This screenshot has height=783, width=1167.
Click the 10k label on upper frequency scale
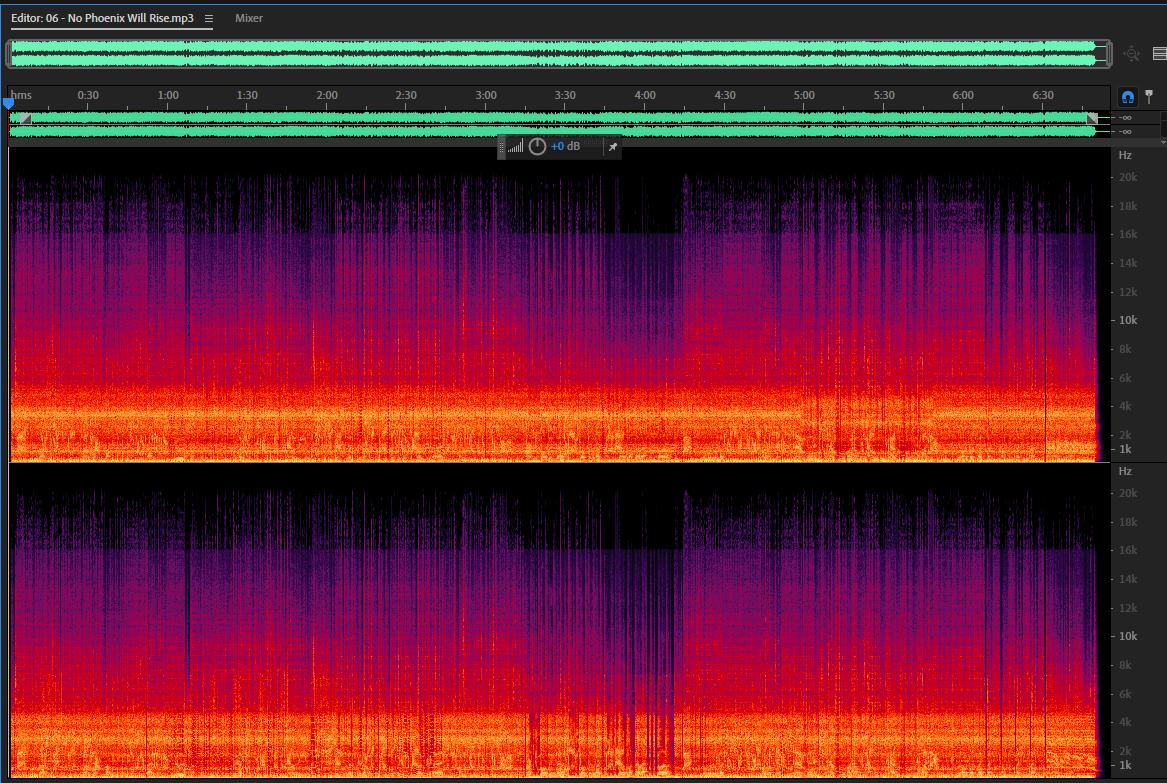[1128, 320]
